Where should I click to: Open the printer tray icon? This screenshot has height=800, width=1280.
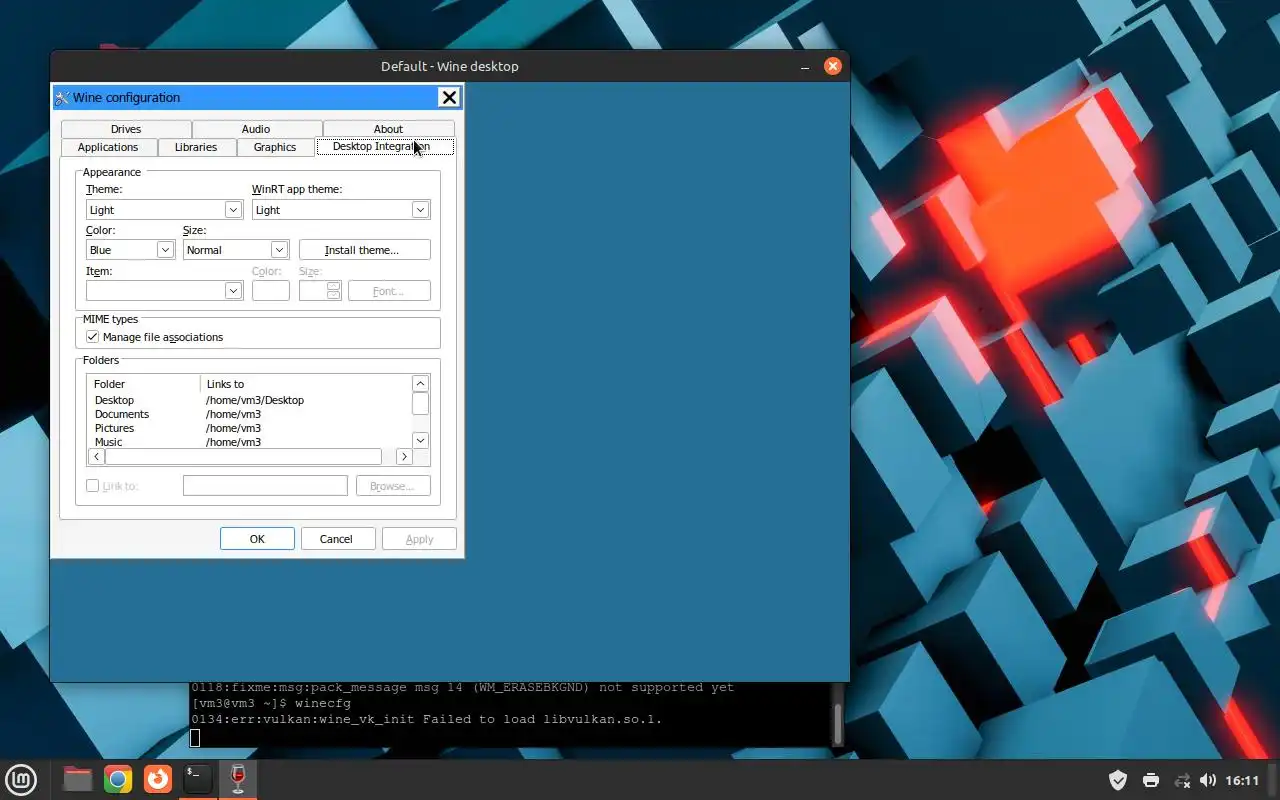1151,780
